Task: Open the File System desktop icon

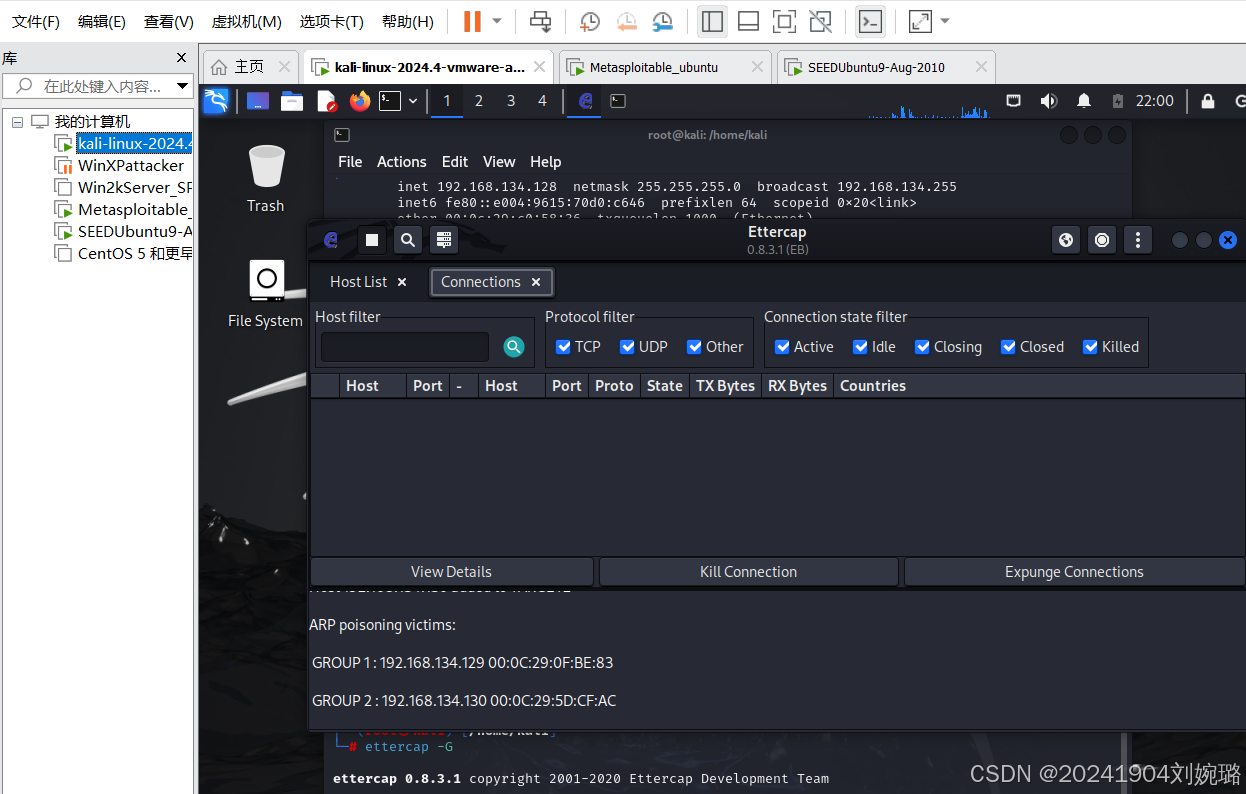Action: click(265, 294)
